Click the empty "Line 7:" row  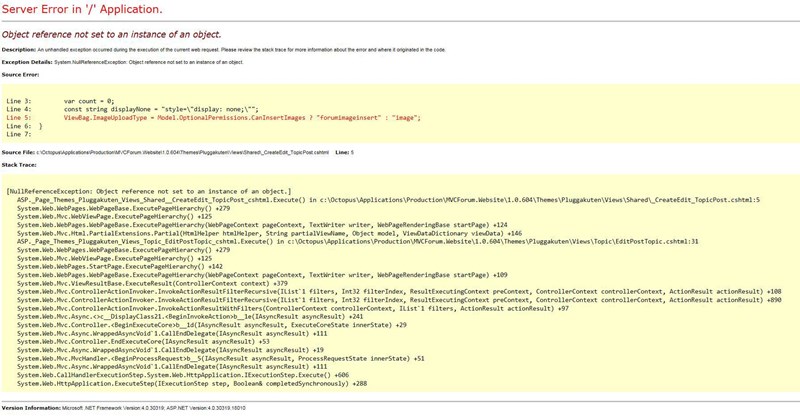click(19, 134)
